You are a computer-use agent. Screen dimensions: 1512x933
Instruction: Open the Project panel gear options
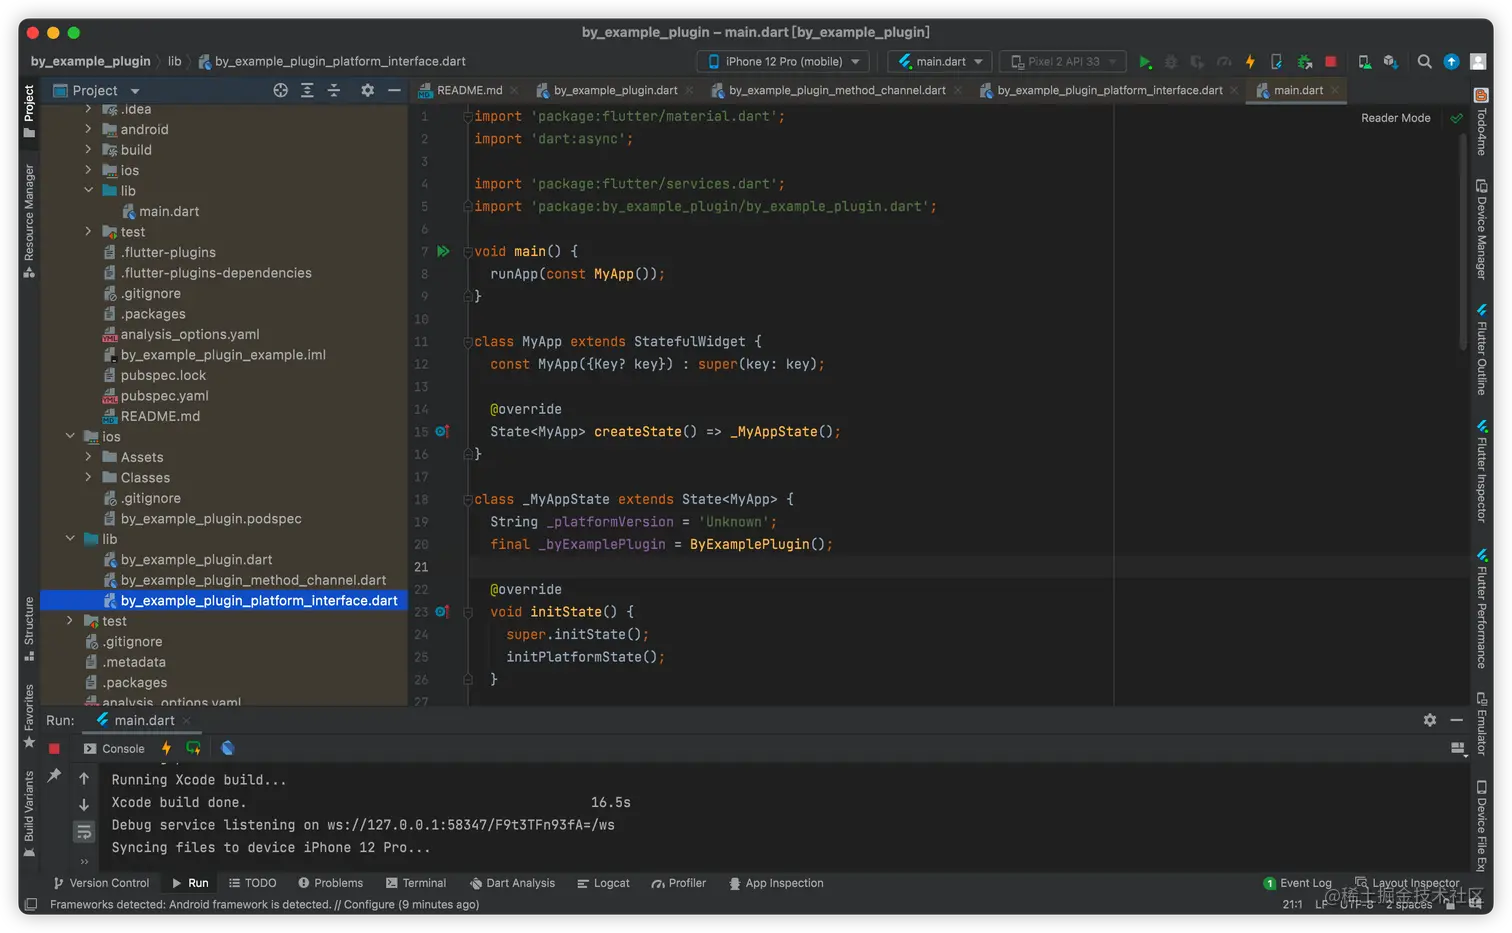(x=367, y=90)
